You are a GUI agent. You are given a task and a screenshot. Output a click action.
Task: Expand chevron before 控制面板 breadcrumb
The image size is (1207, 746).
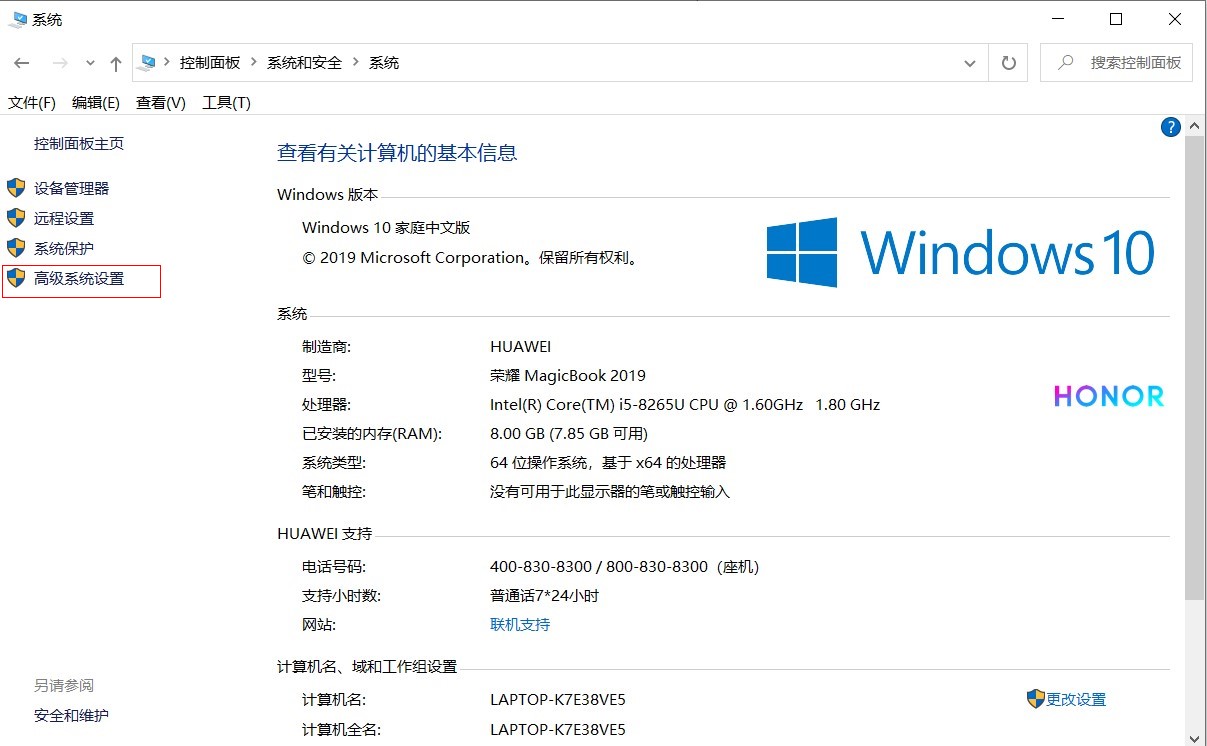(x=168, y=63)
